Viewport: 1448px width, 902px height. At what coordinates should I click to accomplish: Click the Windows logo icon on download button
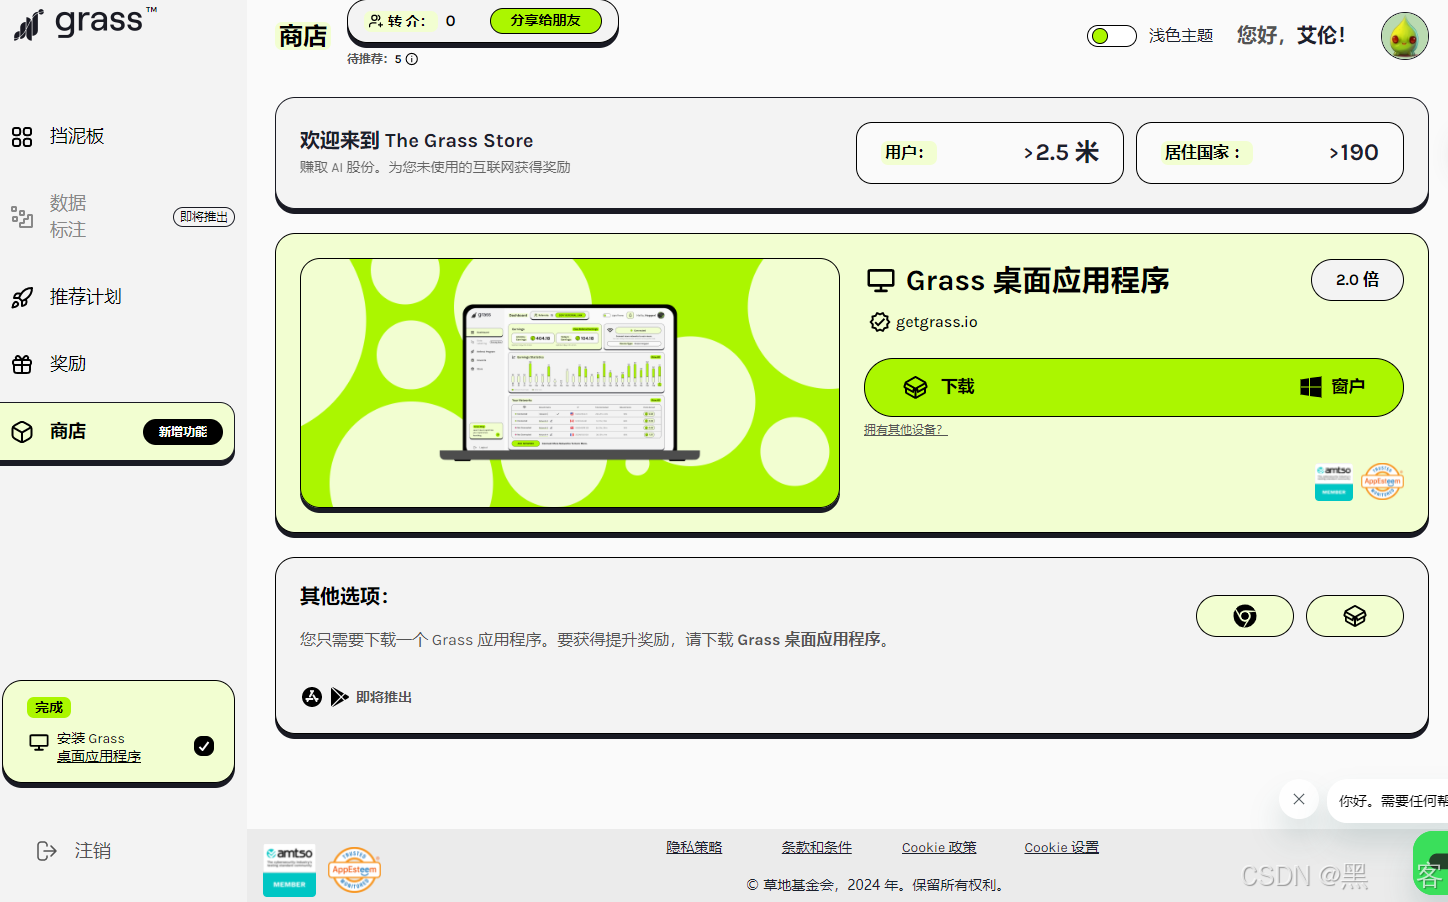pyautogui.click(x=1311, y=387)
